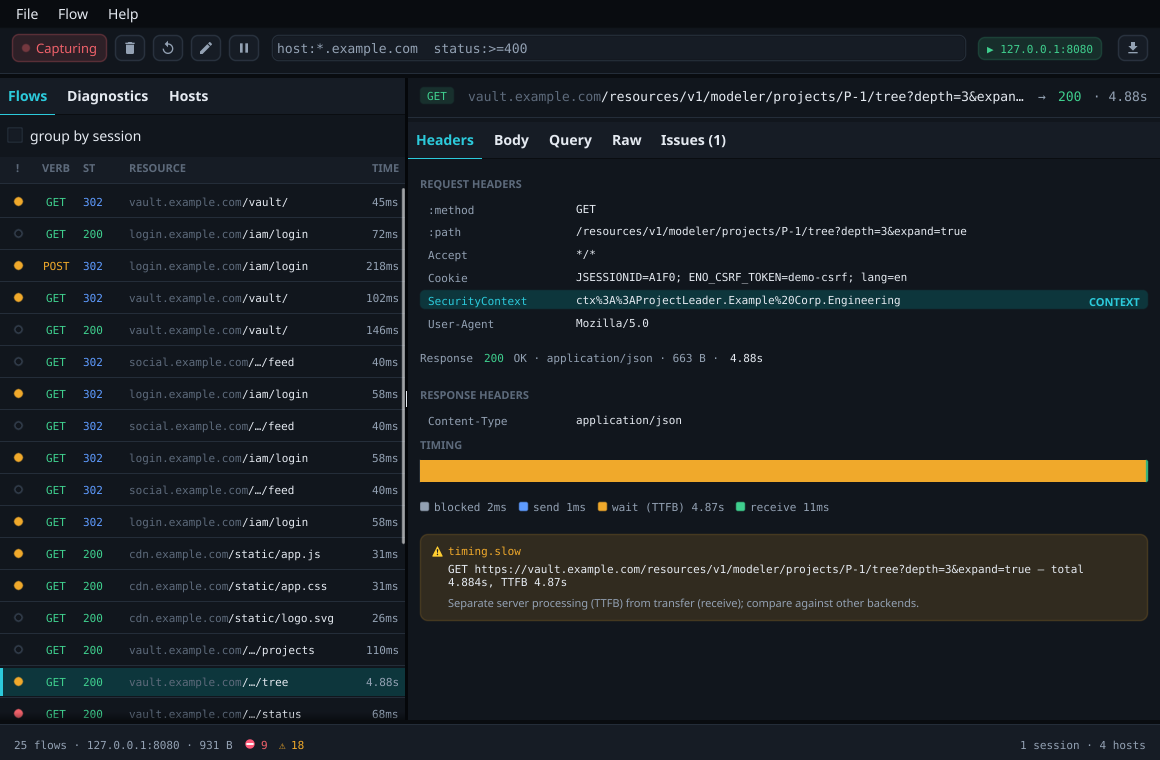This screenshot has width=1160, height=760.
Task: Click the orange dot on the tree row
Action: click(18, 682)
